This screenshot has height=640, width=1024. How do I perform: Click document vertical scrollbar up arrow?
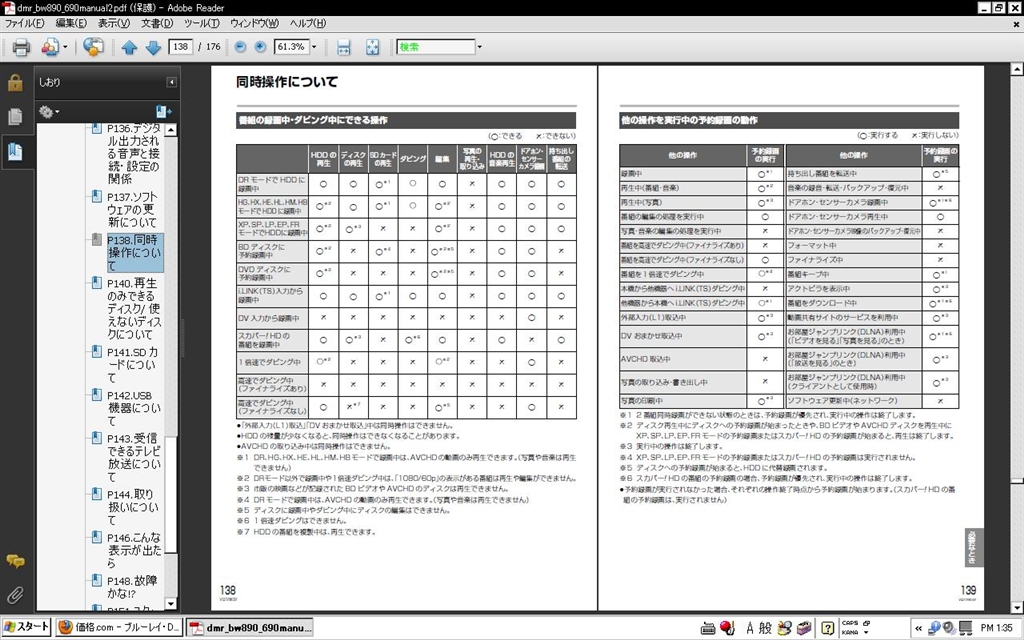[1017, 69]
